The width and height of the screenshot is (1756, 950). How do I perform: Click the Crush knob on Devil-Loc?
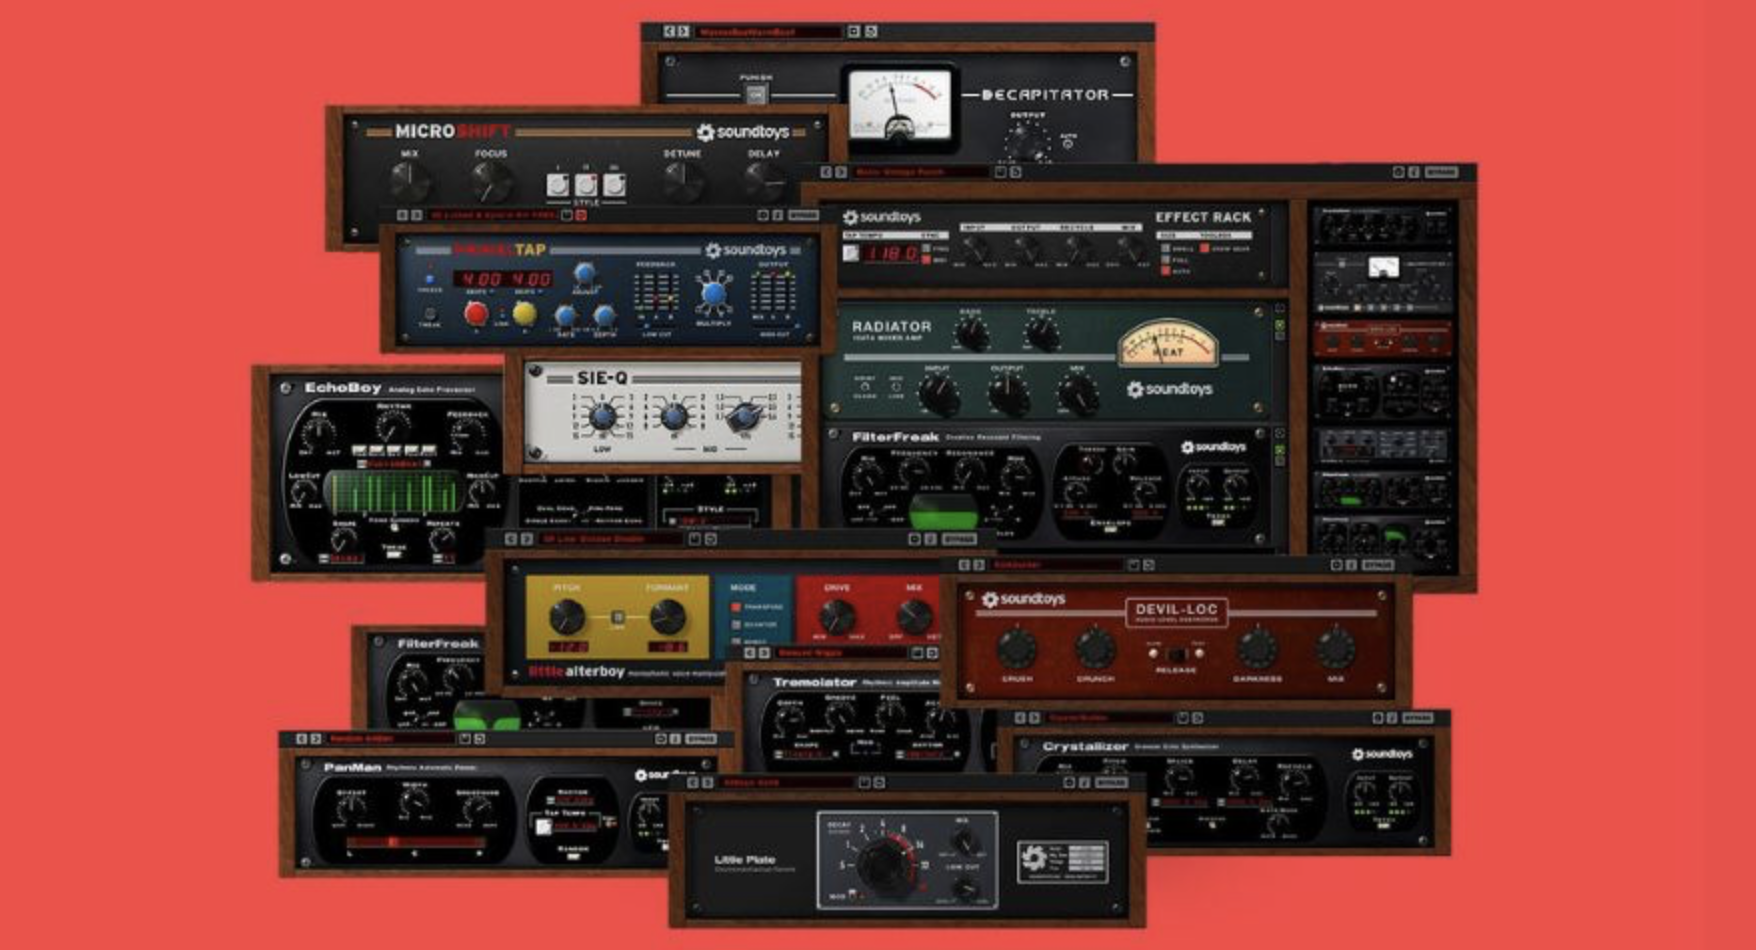(x=1015, y=650)
